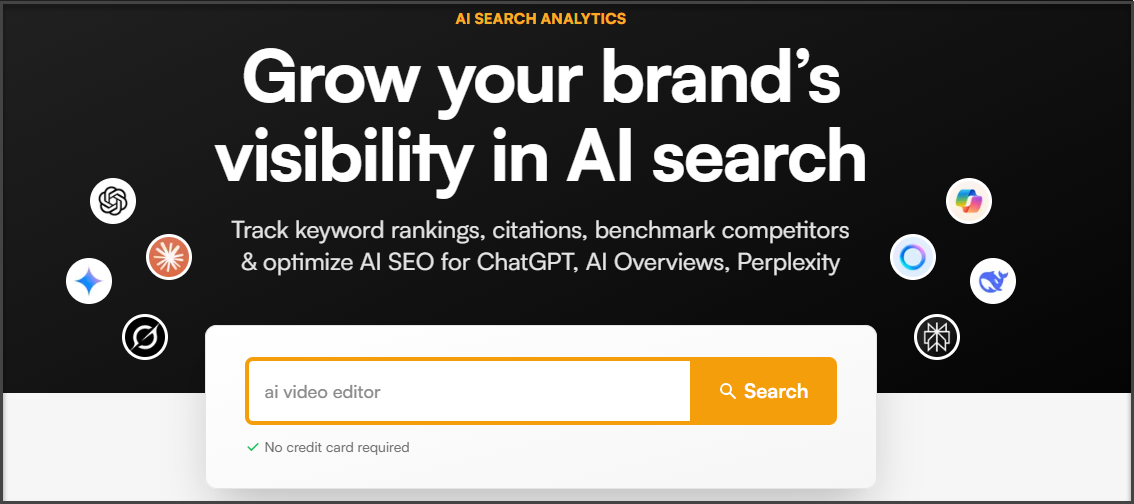Click the "Track keyword rankings" subheading line
The height and width of the screenshot is (504, 1134).
(540, 230)
